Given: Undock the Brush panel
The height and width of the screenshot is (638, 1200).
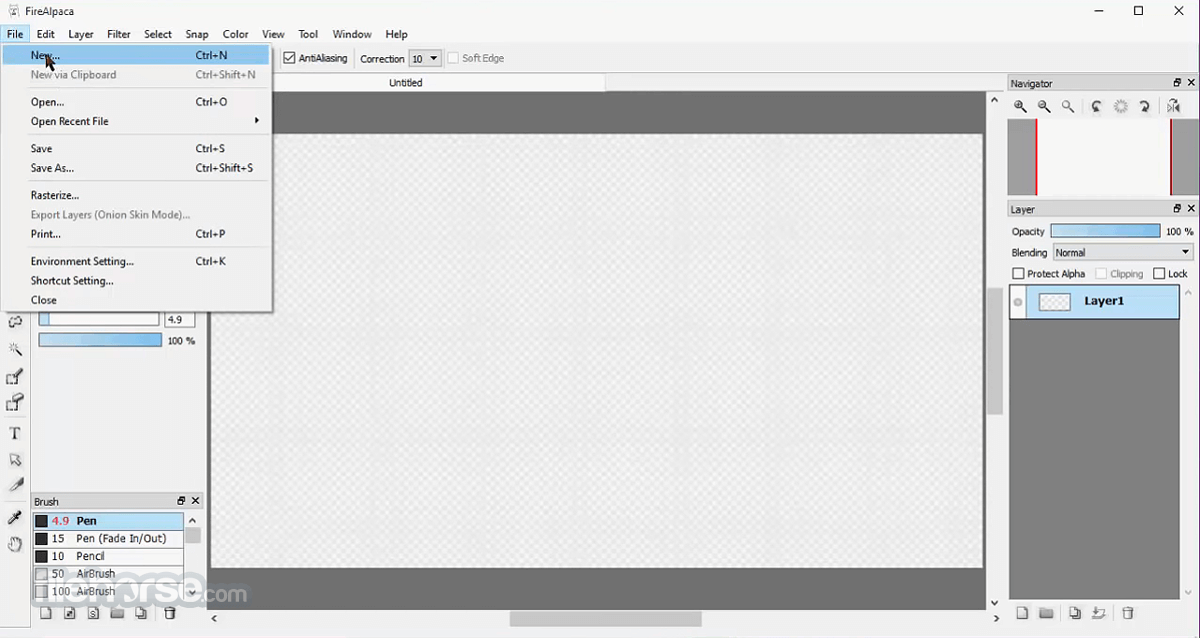Looking at the screenshot, I should click(x=181, y=501).
